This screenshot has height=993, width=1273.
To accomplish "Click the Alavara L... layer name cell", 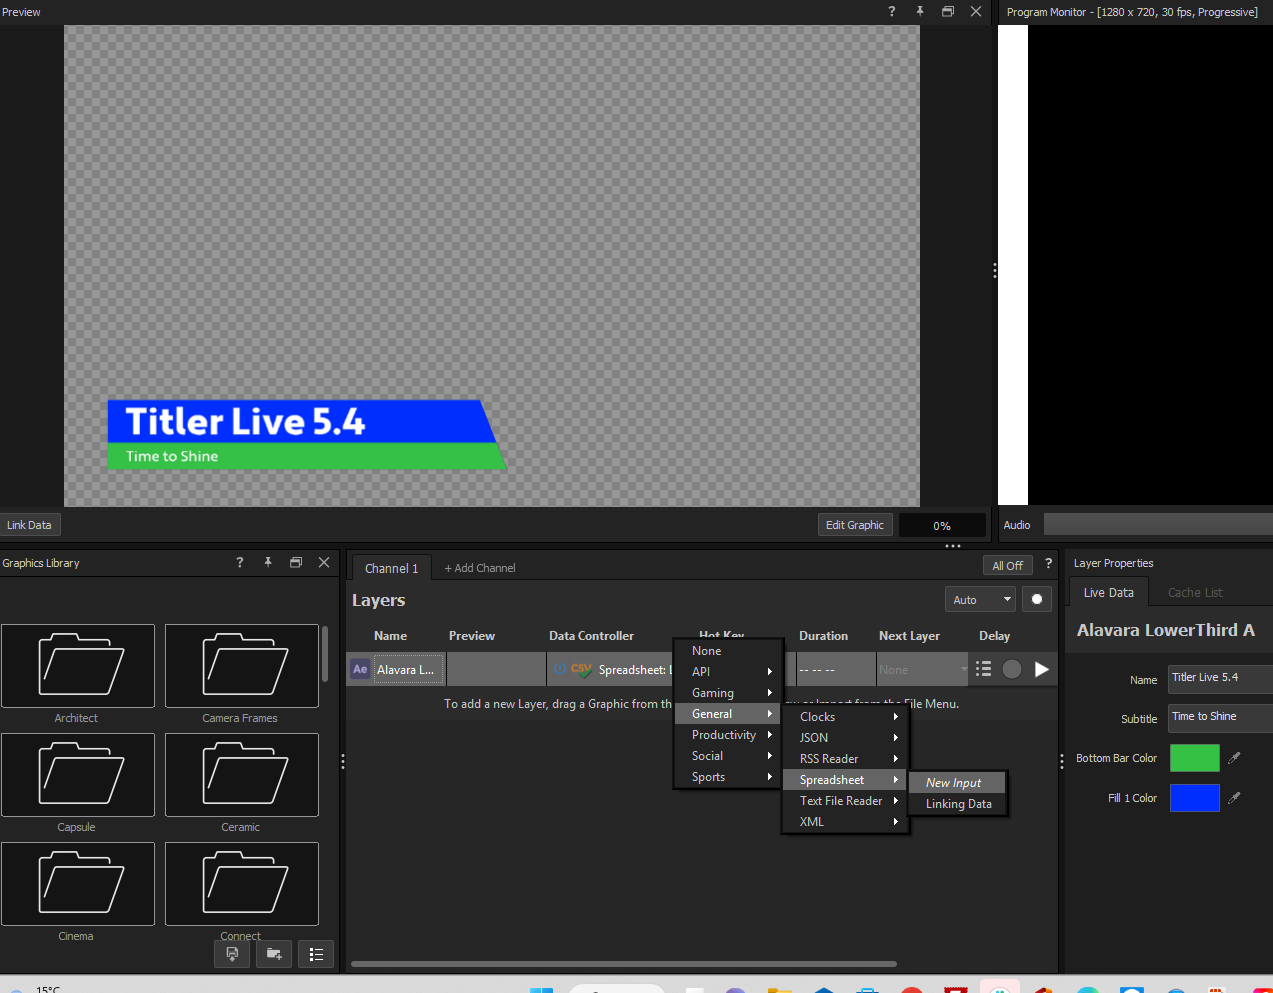I will tap(409, 670).
